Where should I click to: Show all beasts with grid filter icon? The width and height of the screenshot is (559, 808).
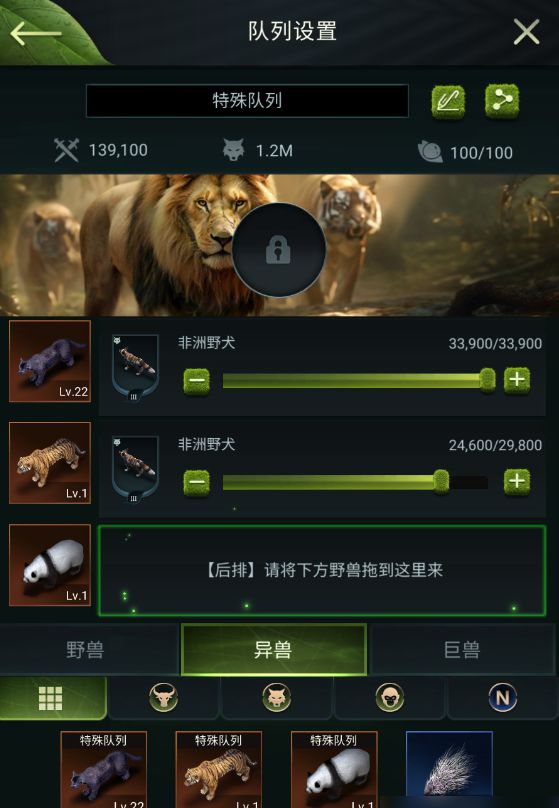click(x=50, y=698)
